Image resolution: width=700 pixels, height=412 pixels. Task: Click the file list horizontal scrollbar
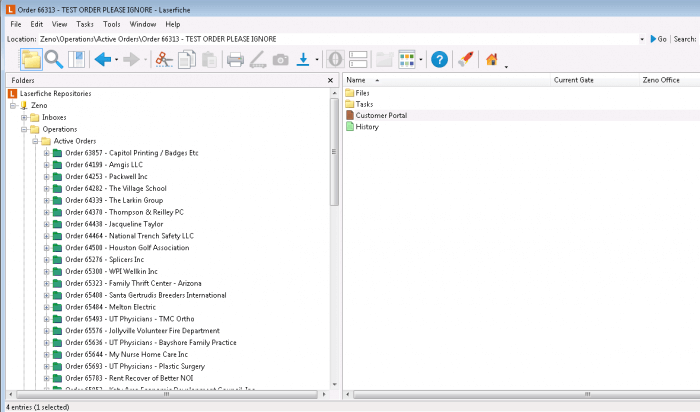(527, 395)
